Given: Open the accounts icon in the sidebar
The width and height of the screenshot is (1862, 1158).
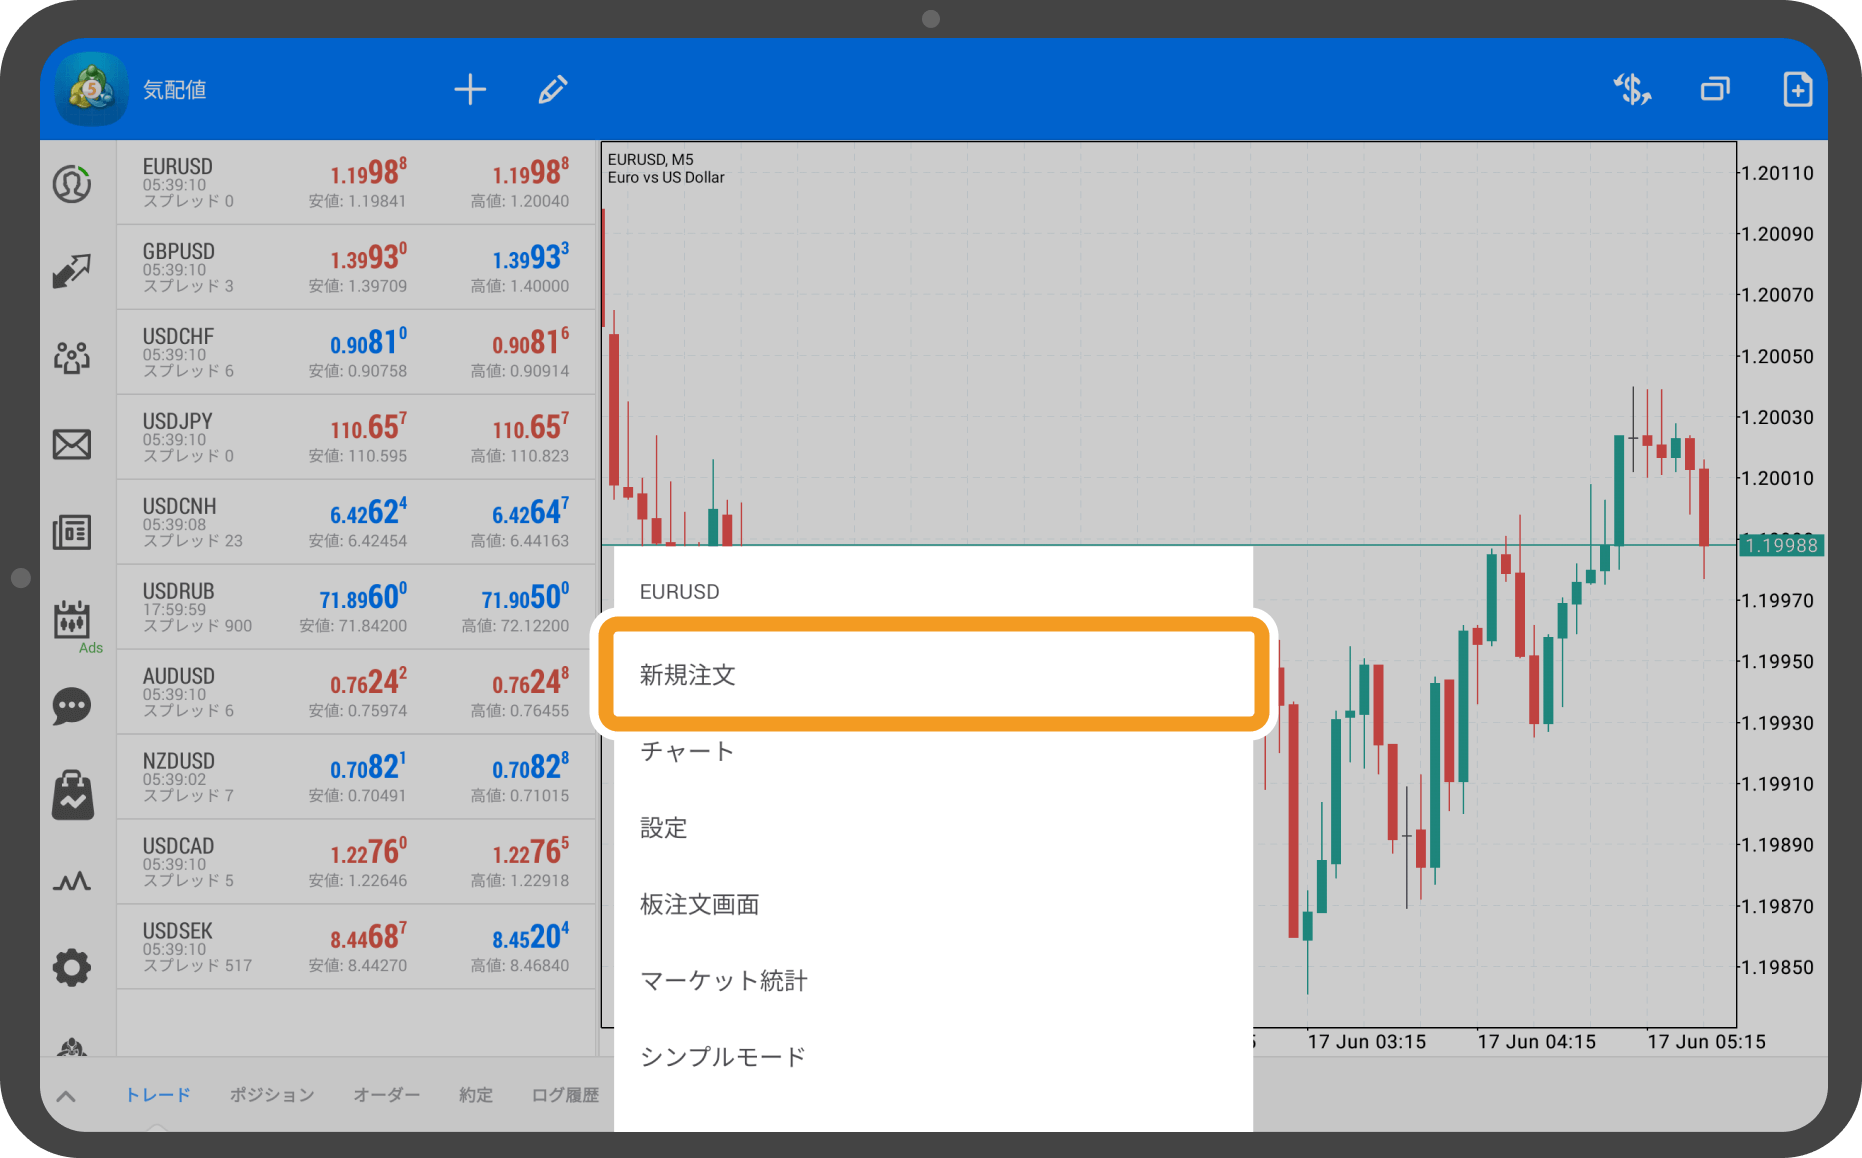Looking at the screenshot, I should pos(72,184).
